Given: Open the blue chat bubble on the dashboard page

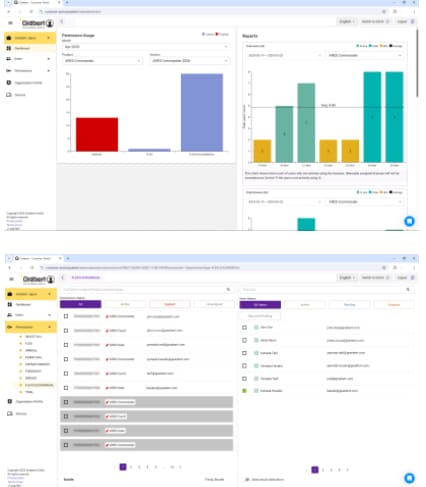Looking at the screenshot, I should click(409, 221).
